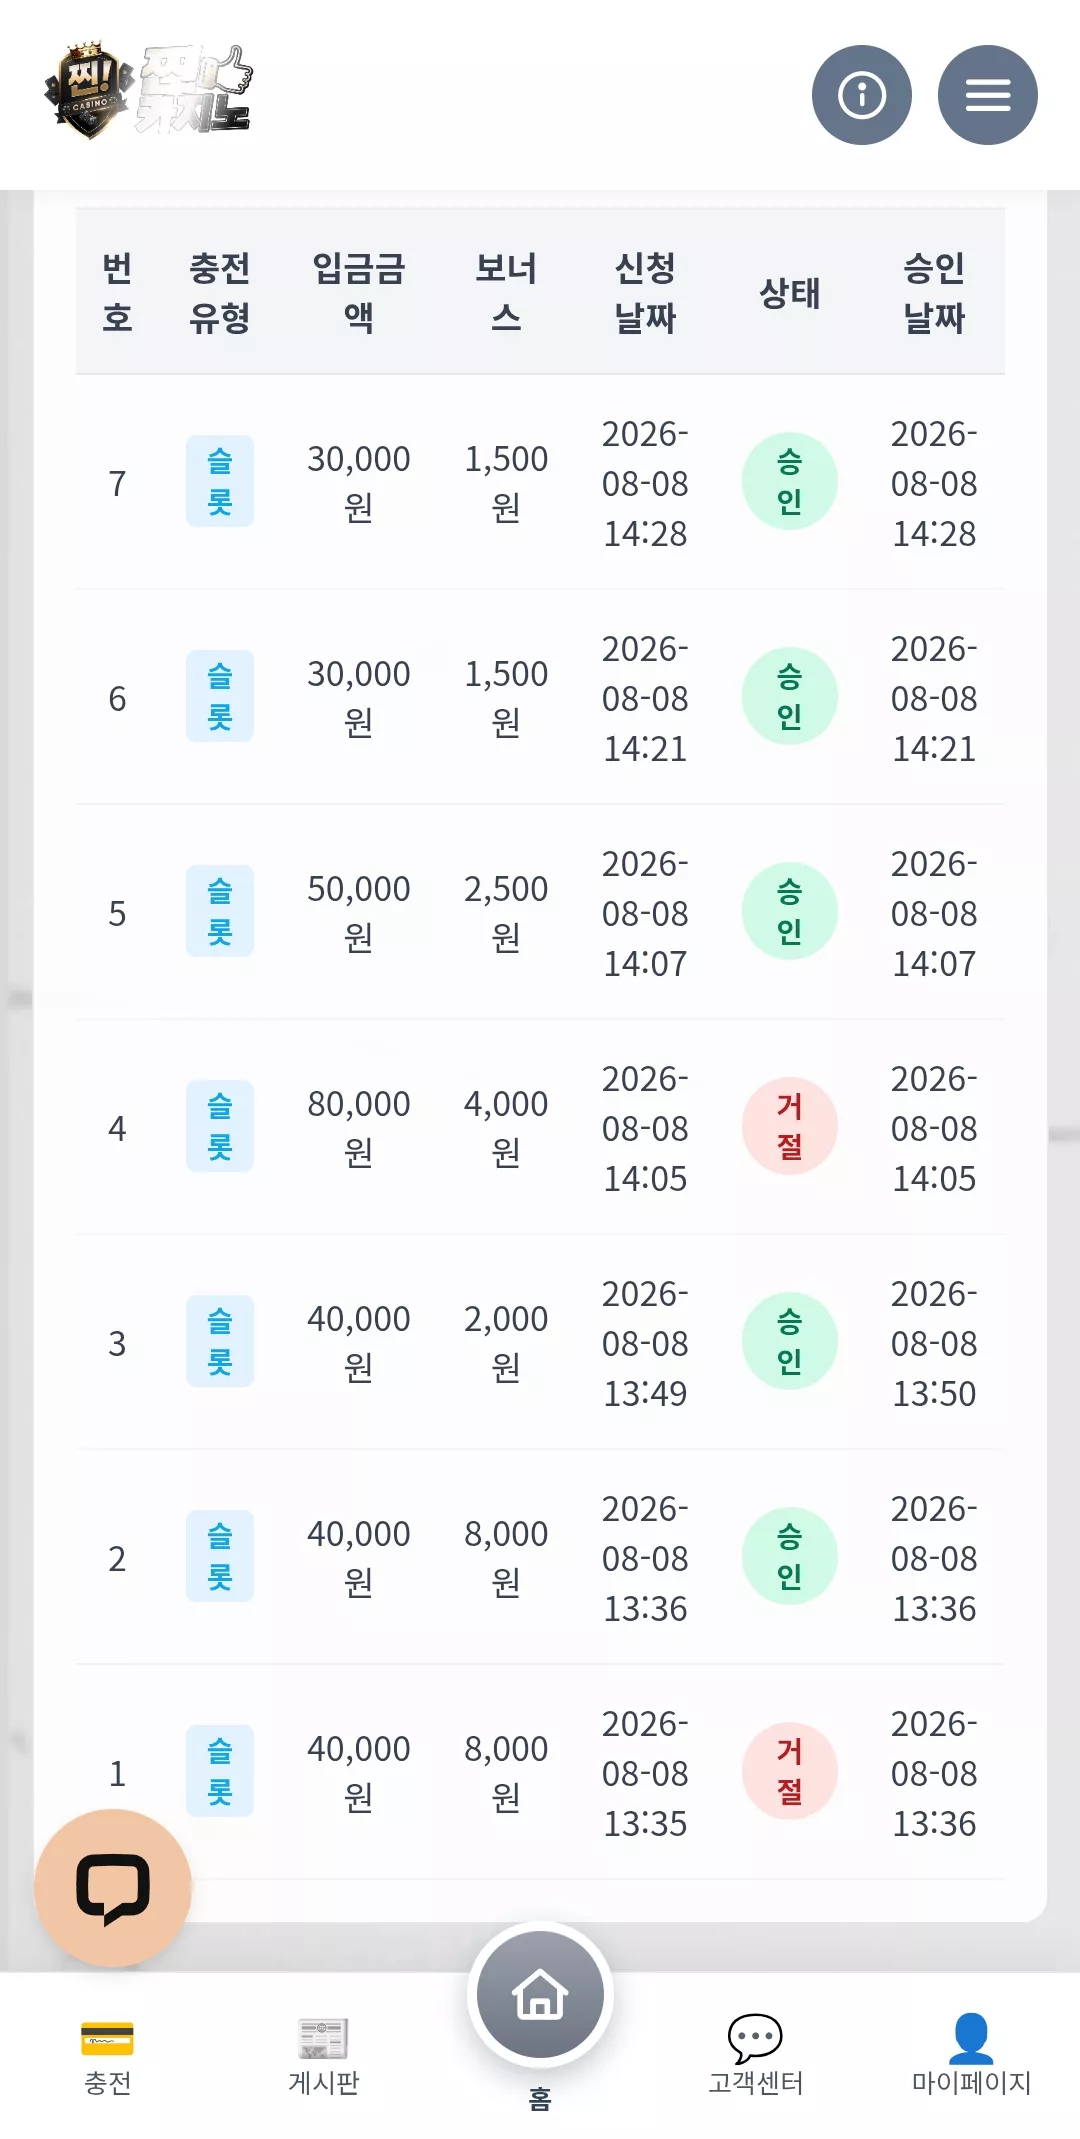
Task: Open 마이페이지 user icon
Action: [971, 2056]
